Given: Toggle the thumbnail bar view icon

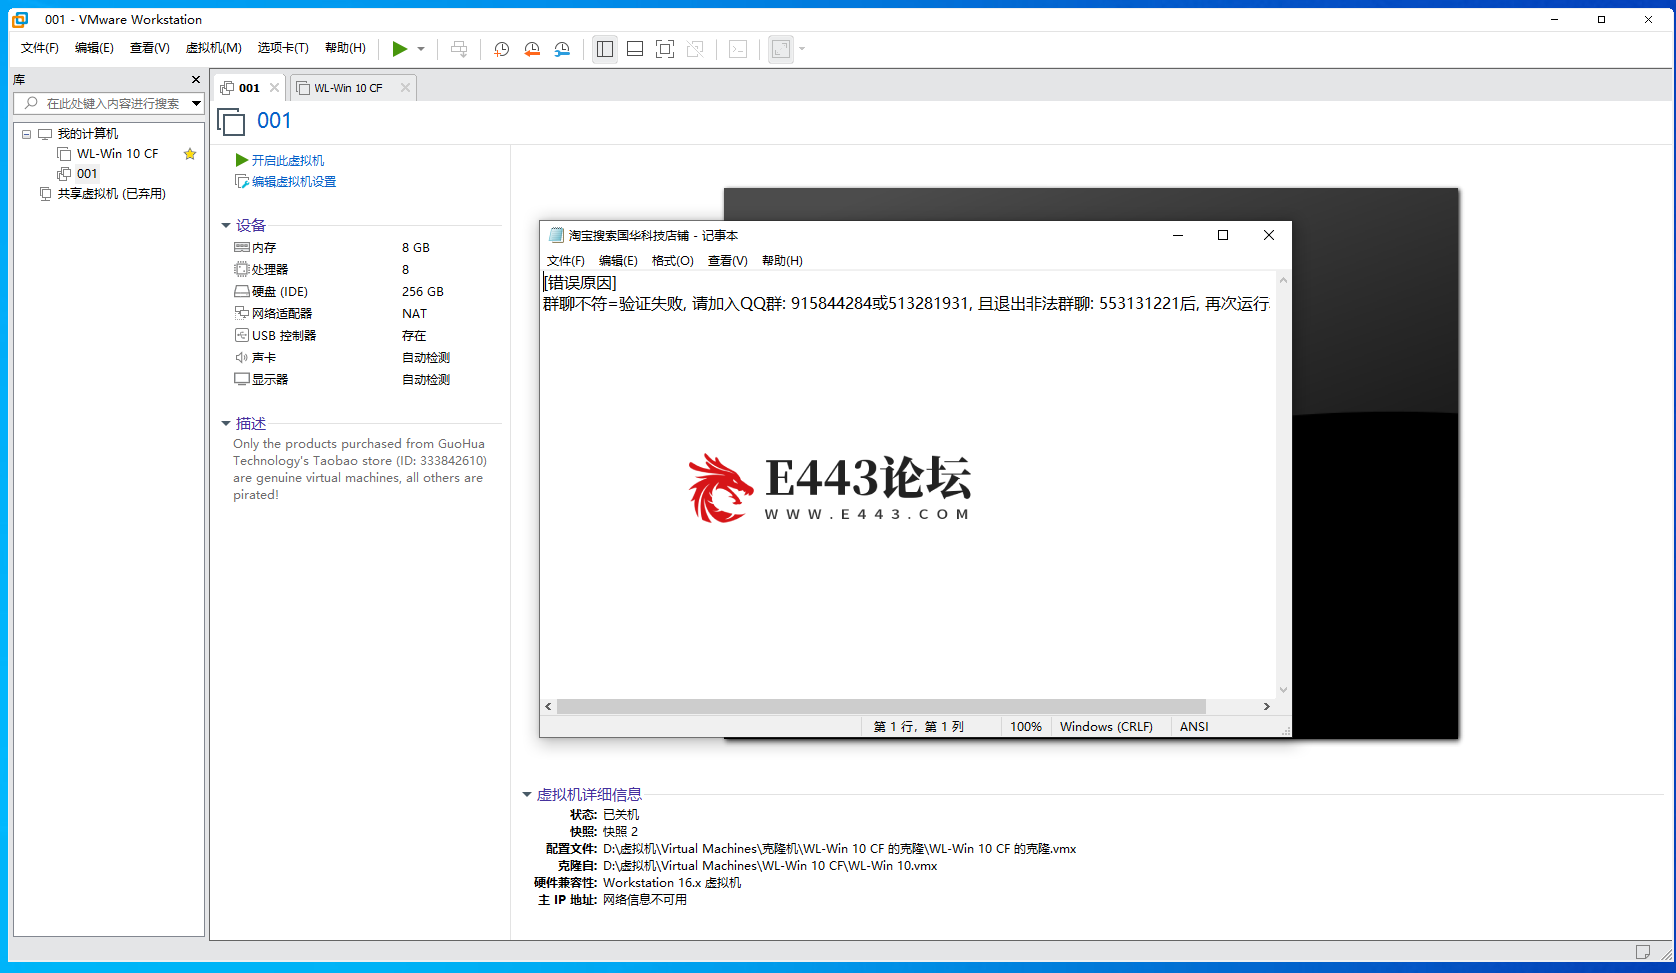Looking at the screenshot, I should (635, 49).
